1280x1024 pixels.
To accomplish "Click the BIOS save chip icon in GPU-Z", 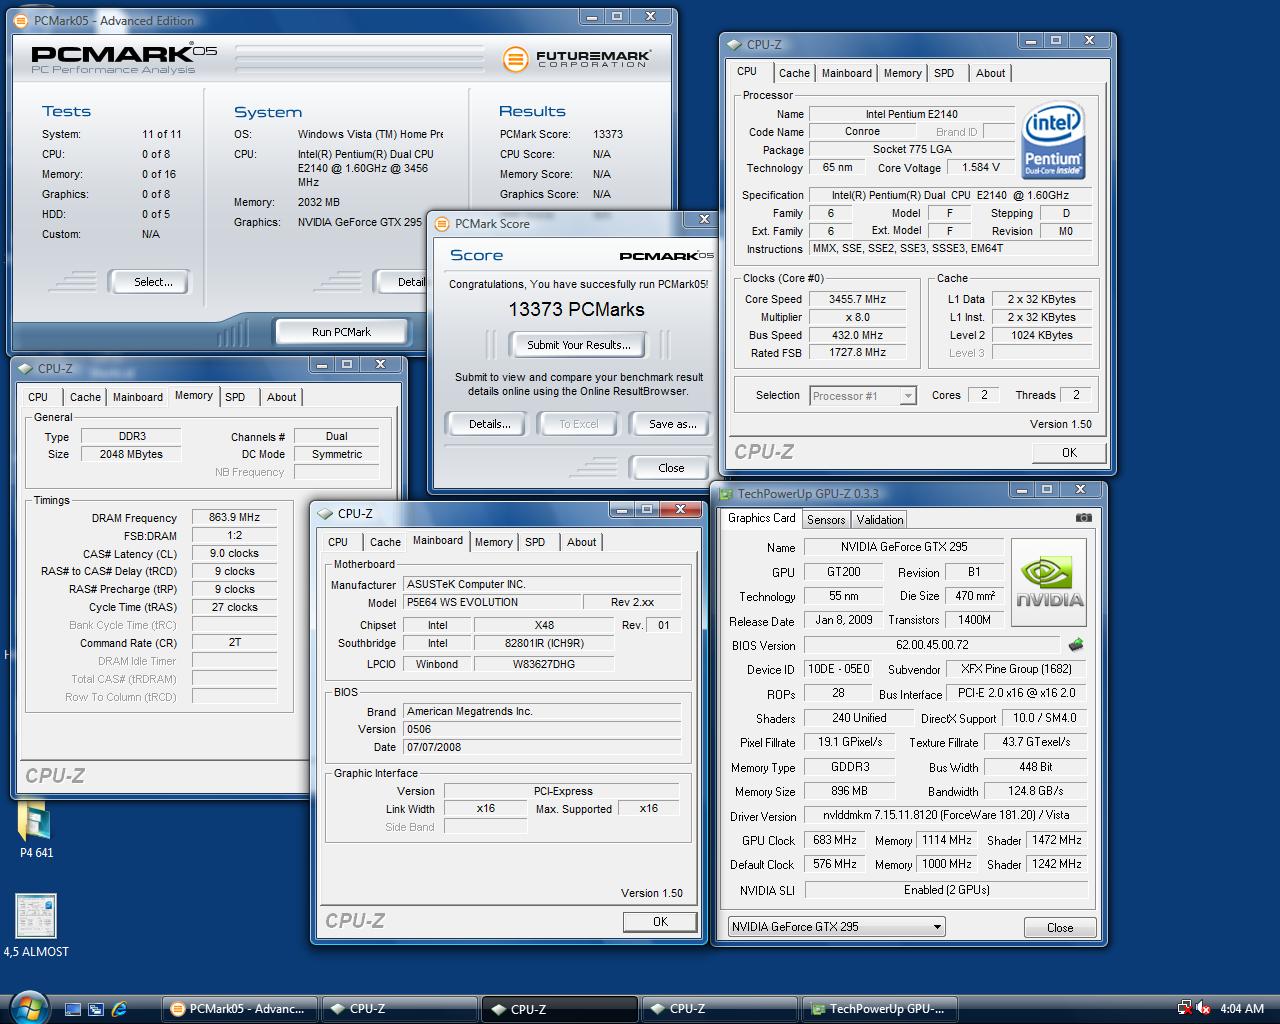I will pos(1076,645).
